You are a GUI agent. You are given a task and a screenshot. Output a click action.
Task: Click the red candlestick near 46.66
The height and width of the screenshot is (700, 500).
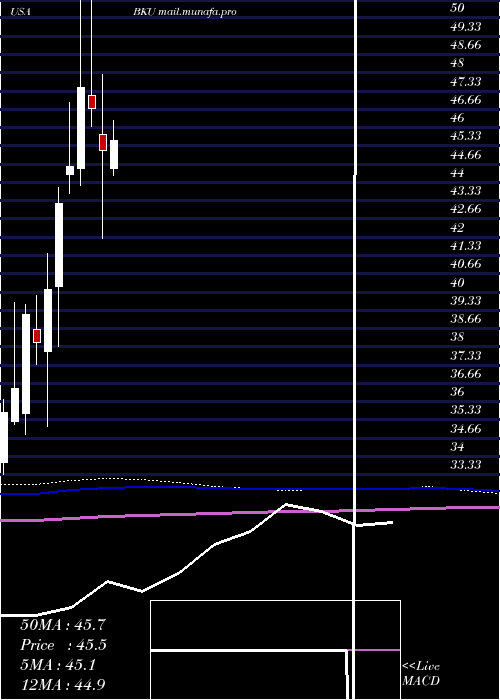pyautogui.click(x=92, y=102)
